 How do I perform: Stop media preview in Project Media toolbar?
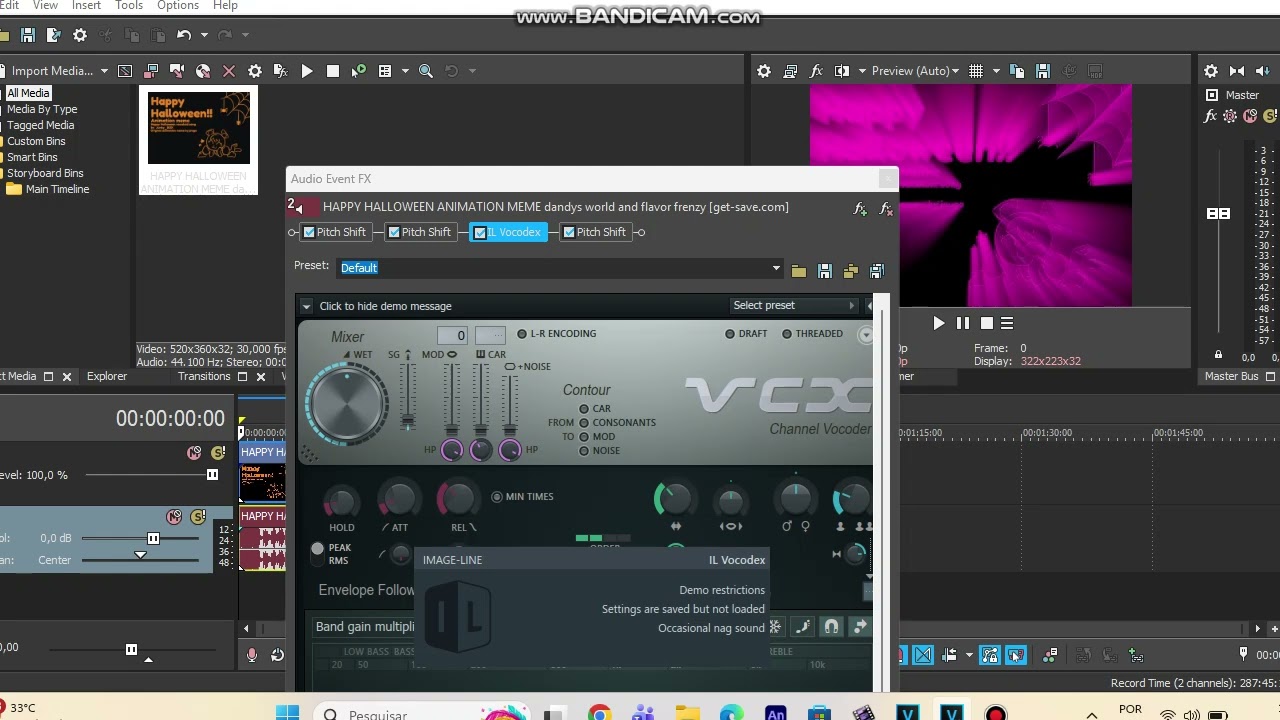click(333, 71)
